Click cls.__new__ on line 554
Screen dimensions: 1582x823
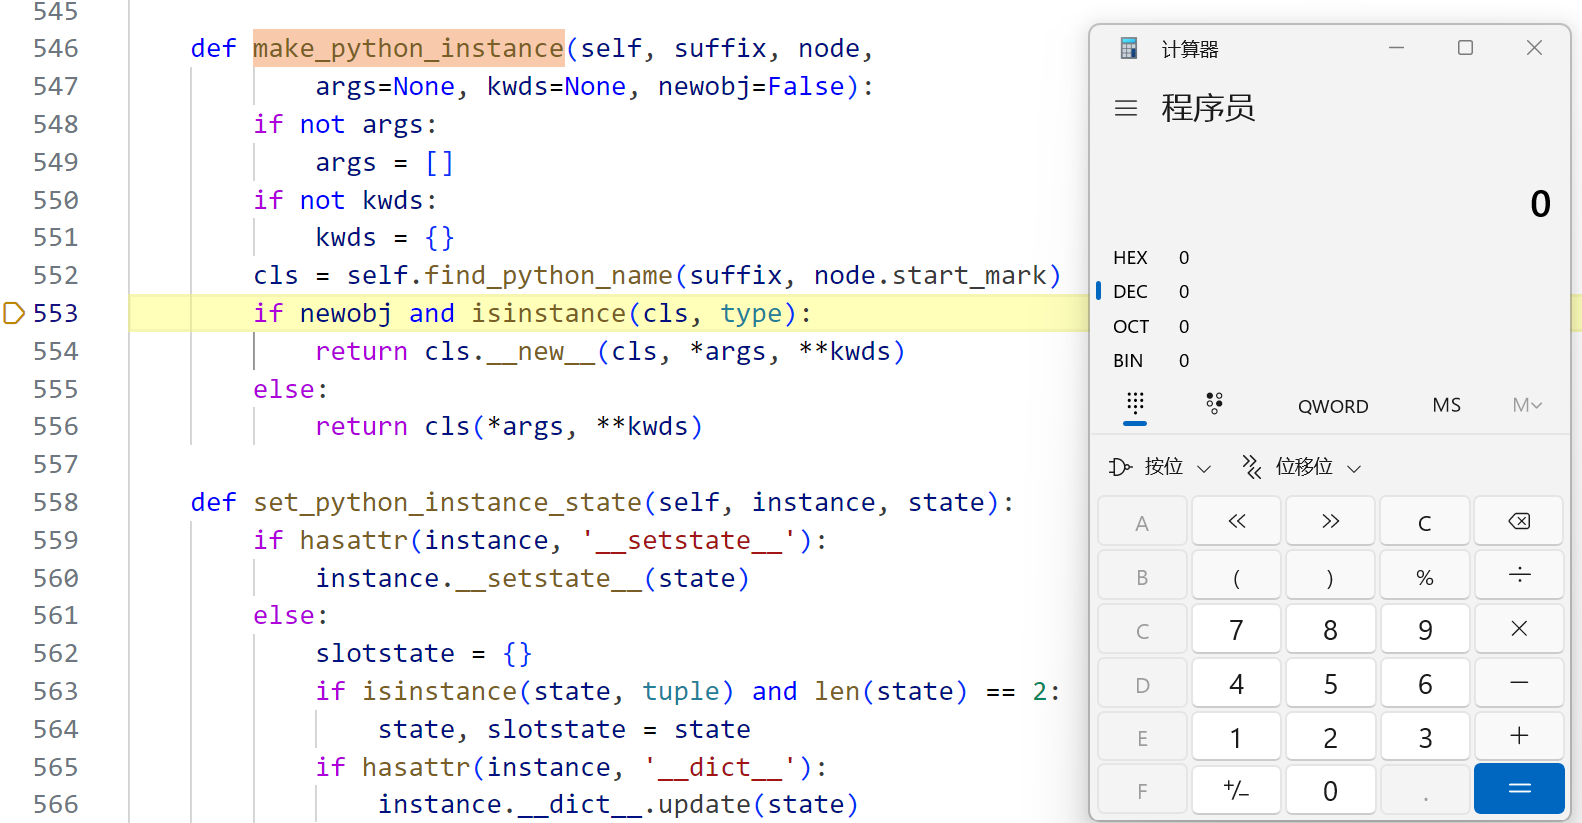pos(510,351)
